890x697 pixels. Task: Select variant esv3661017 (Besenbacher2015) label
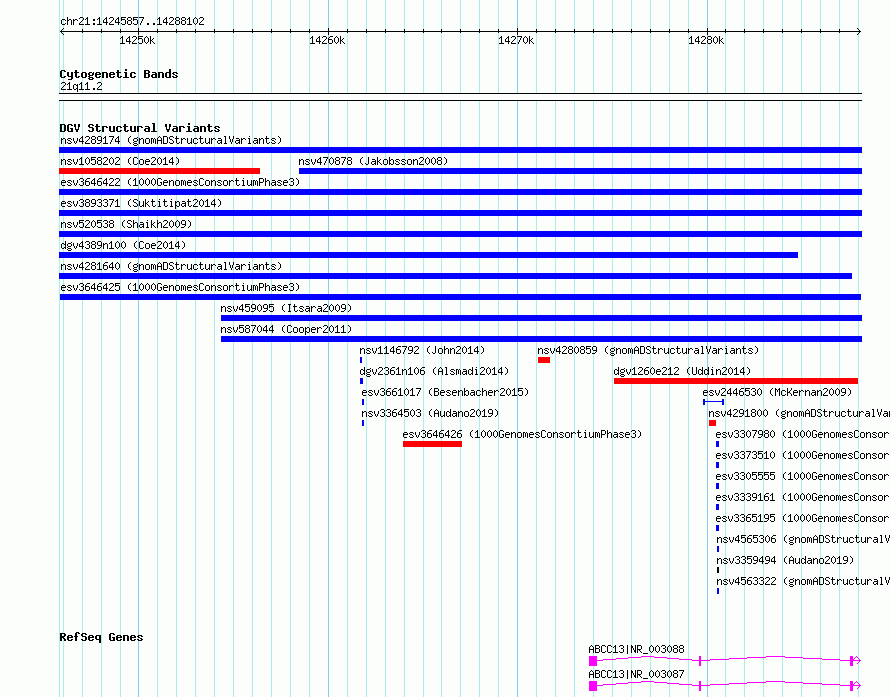(x=445, y=392)
